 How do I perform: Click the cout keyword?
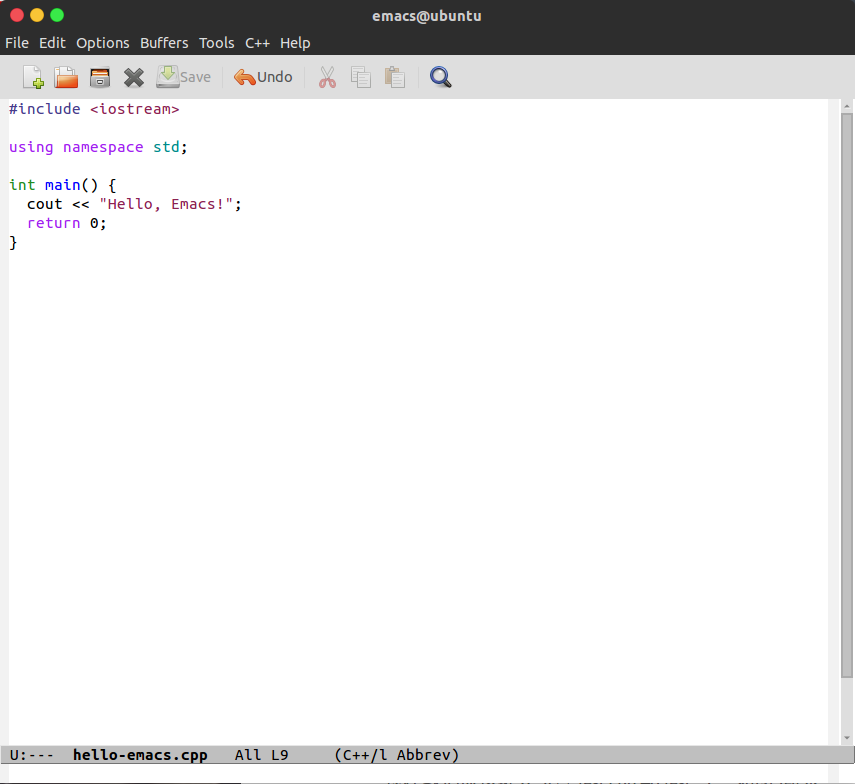point(45,204)
